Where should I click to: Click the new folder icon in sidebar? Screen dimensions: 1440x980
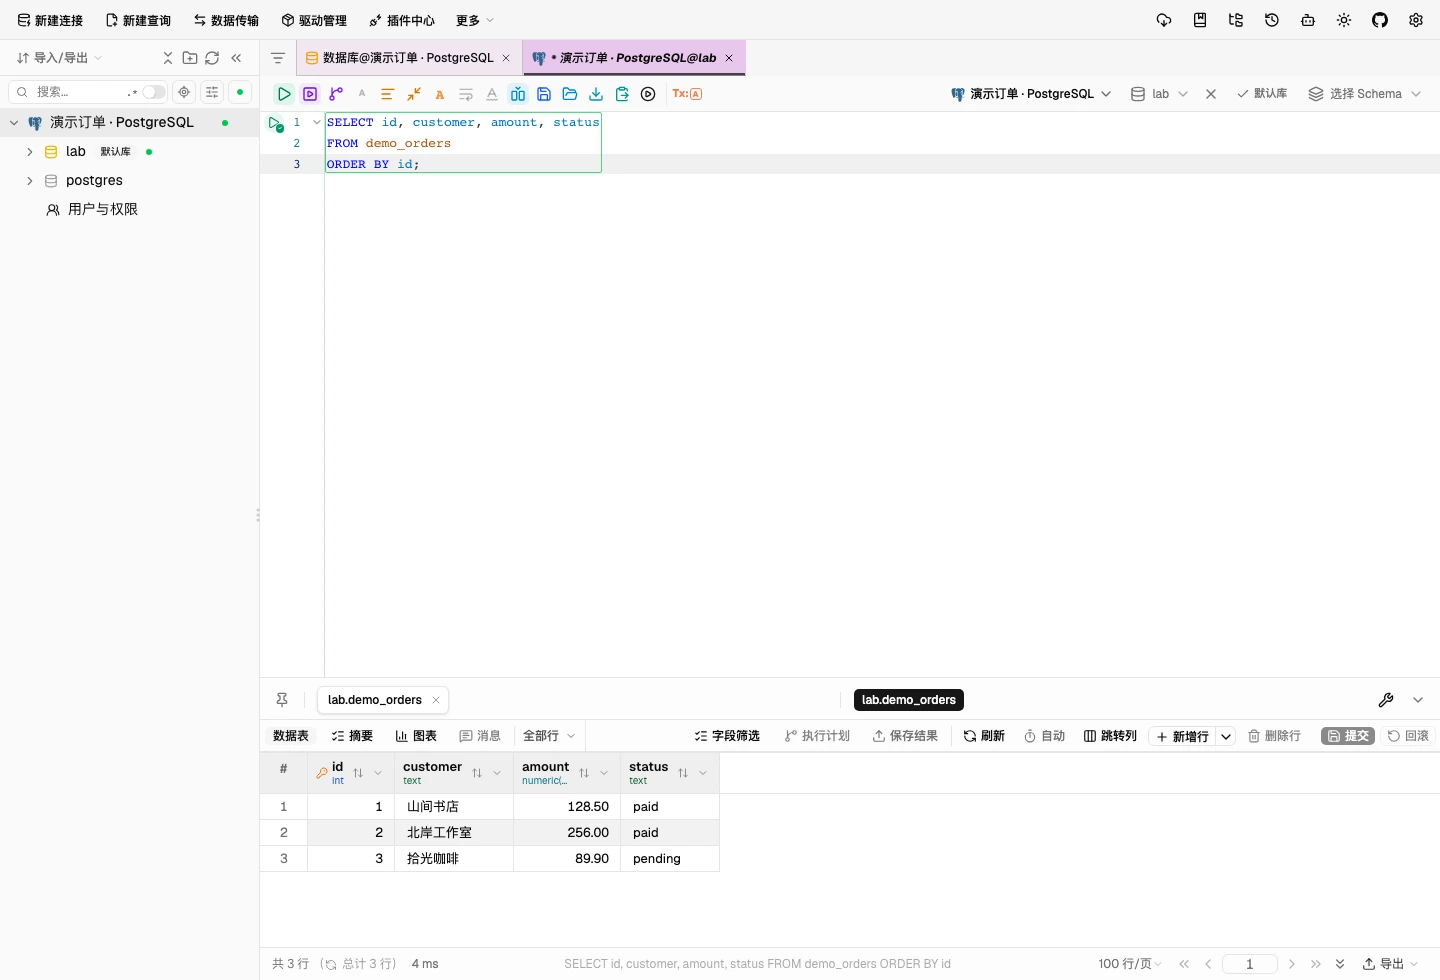(x=190, y=58)
